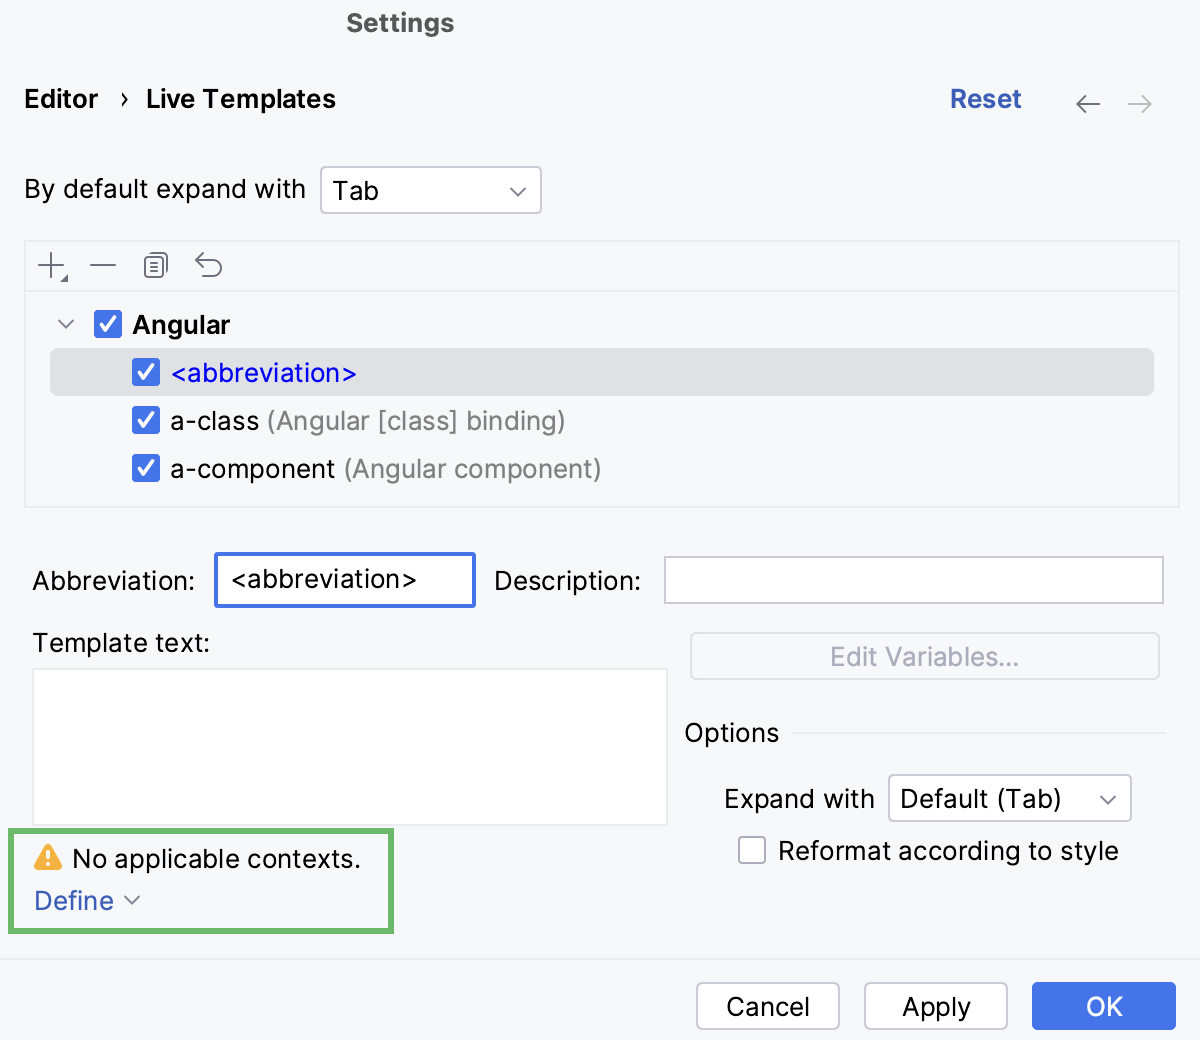Go back with the left arrow
The height and width of the screenshot is (1040, 1200).
1088,104
